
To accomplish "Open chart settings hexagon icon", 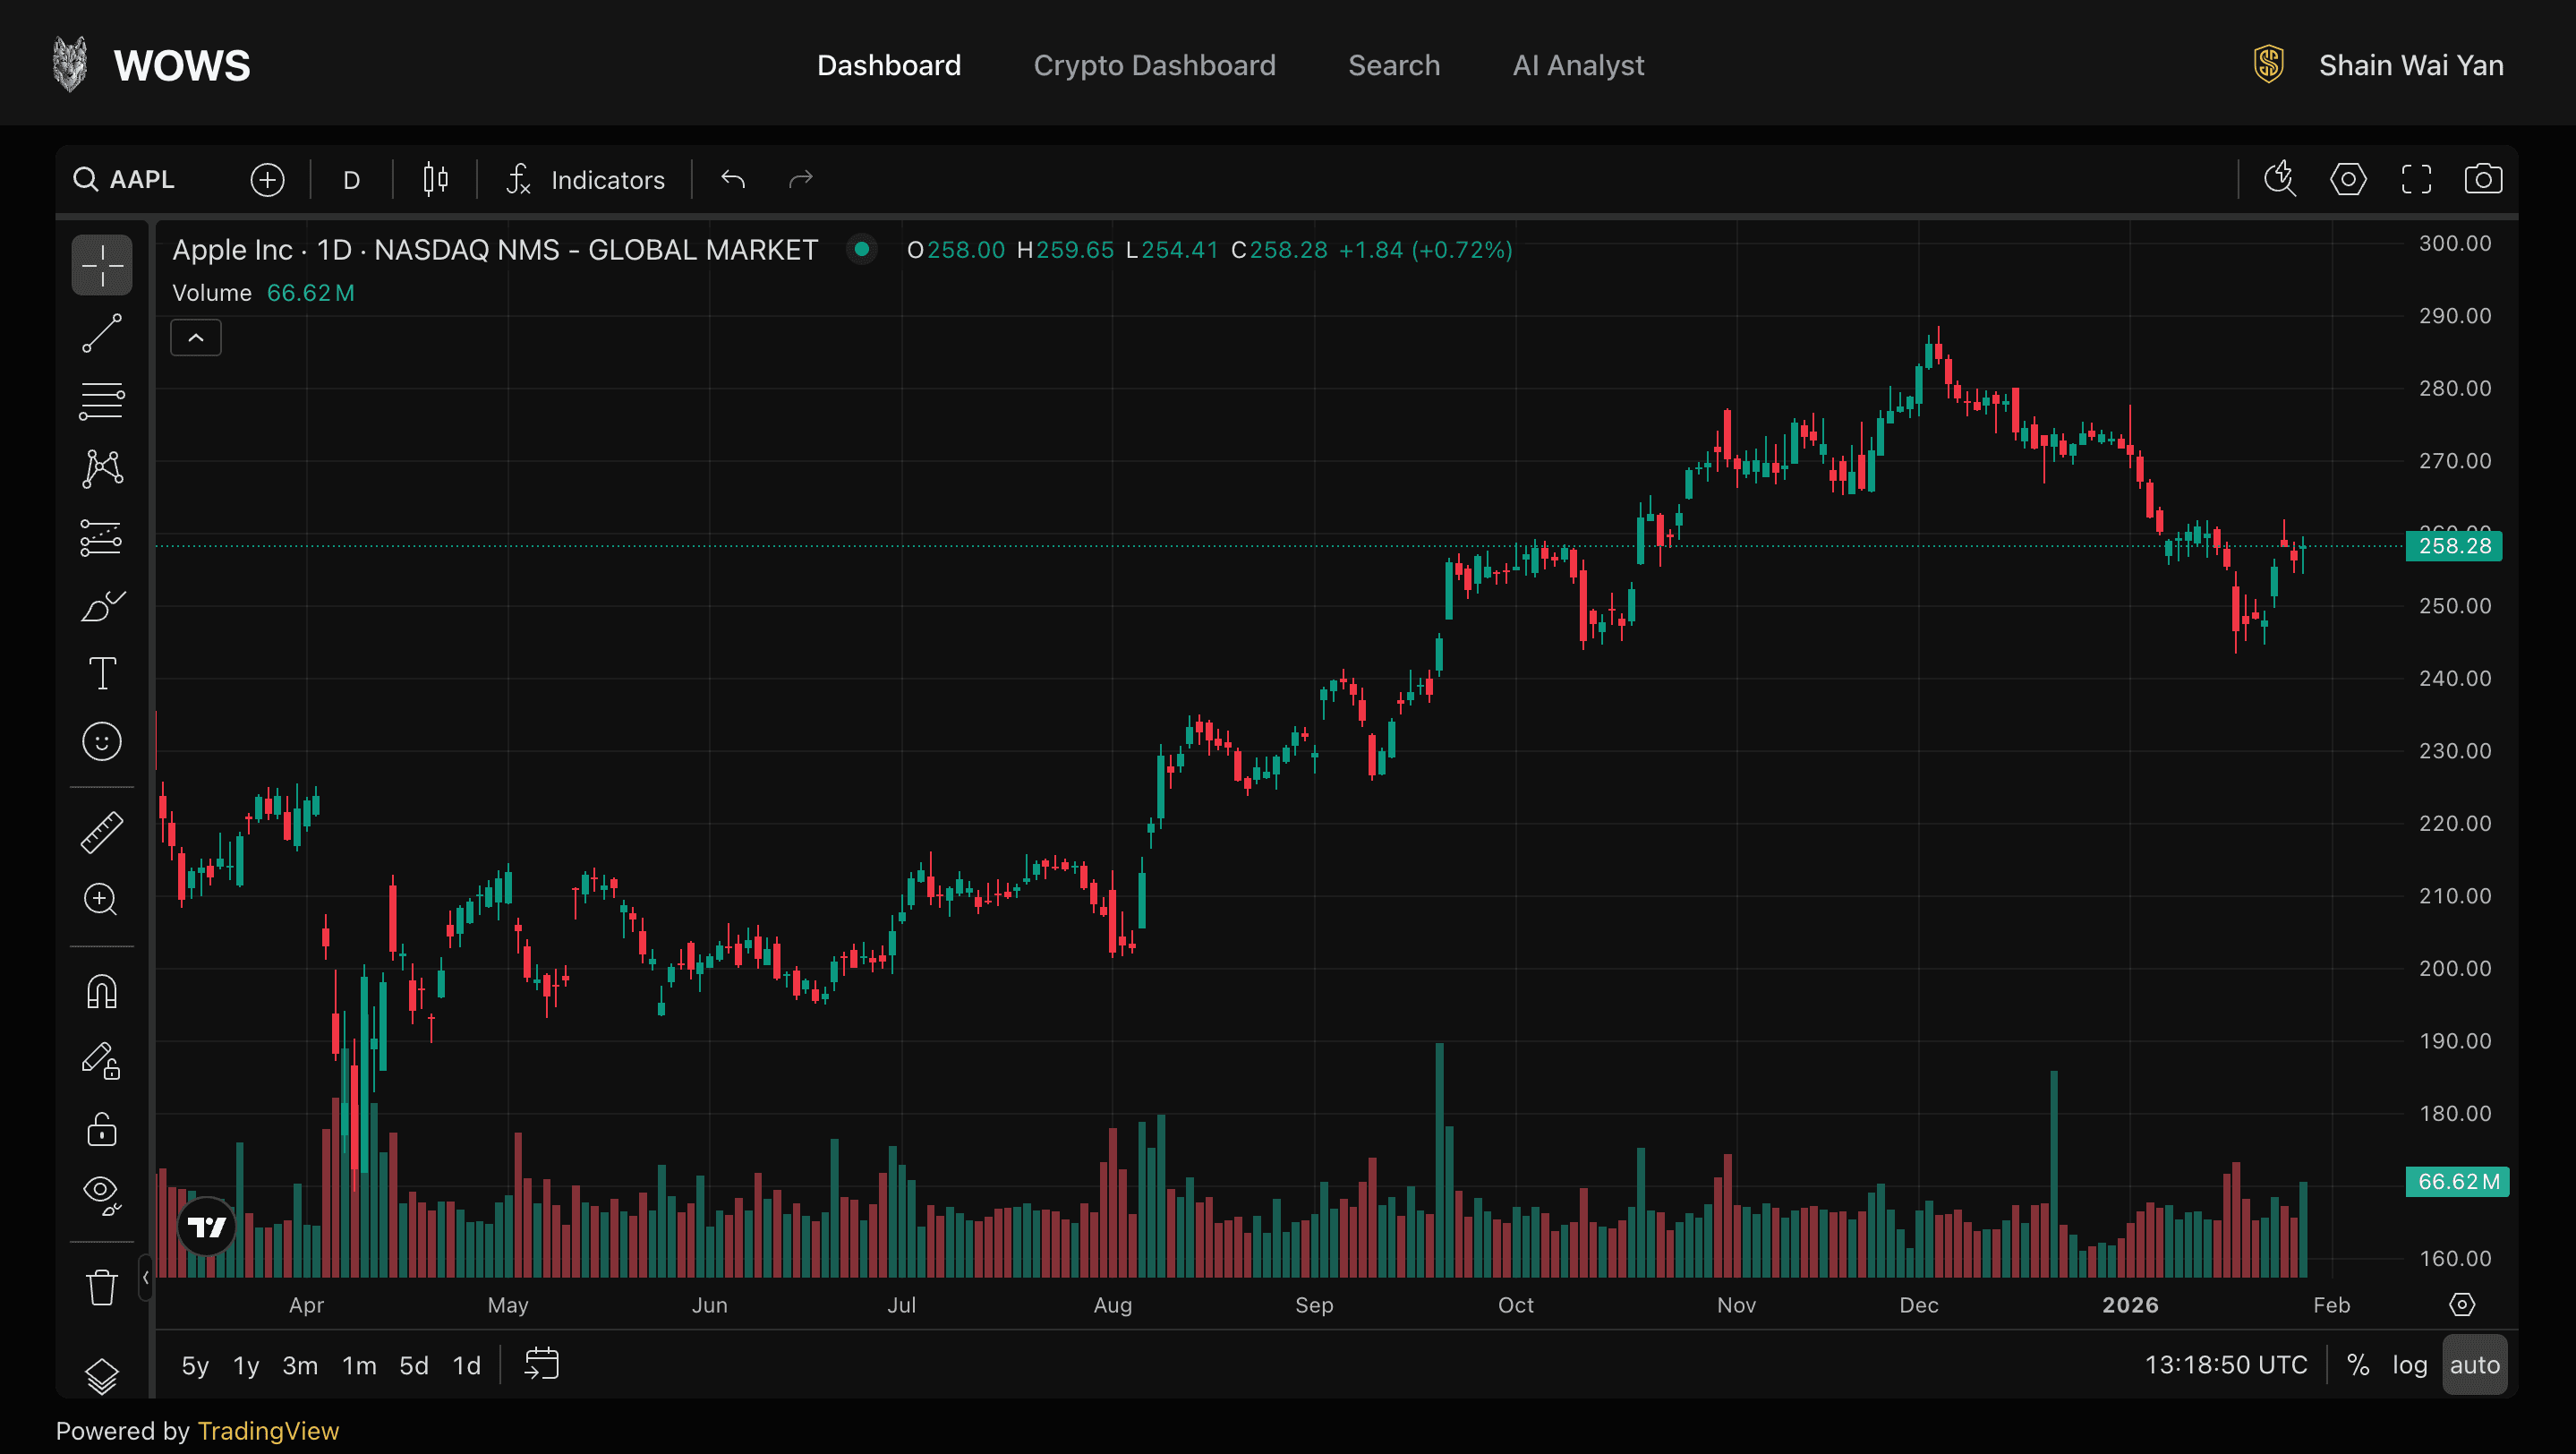I will tap(2347, 180).
